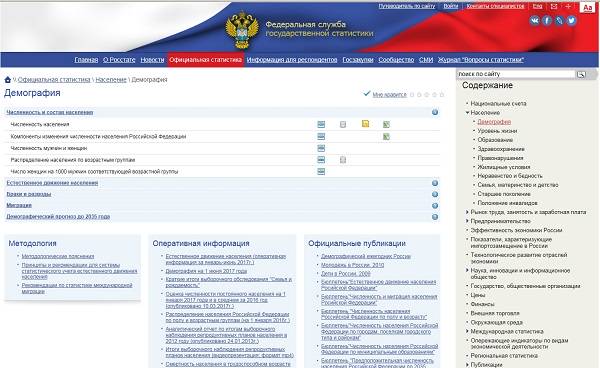Click the Мне нравится link
The width and height of the screenshot is (600, 368).
click(390, 94)
